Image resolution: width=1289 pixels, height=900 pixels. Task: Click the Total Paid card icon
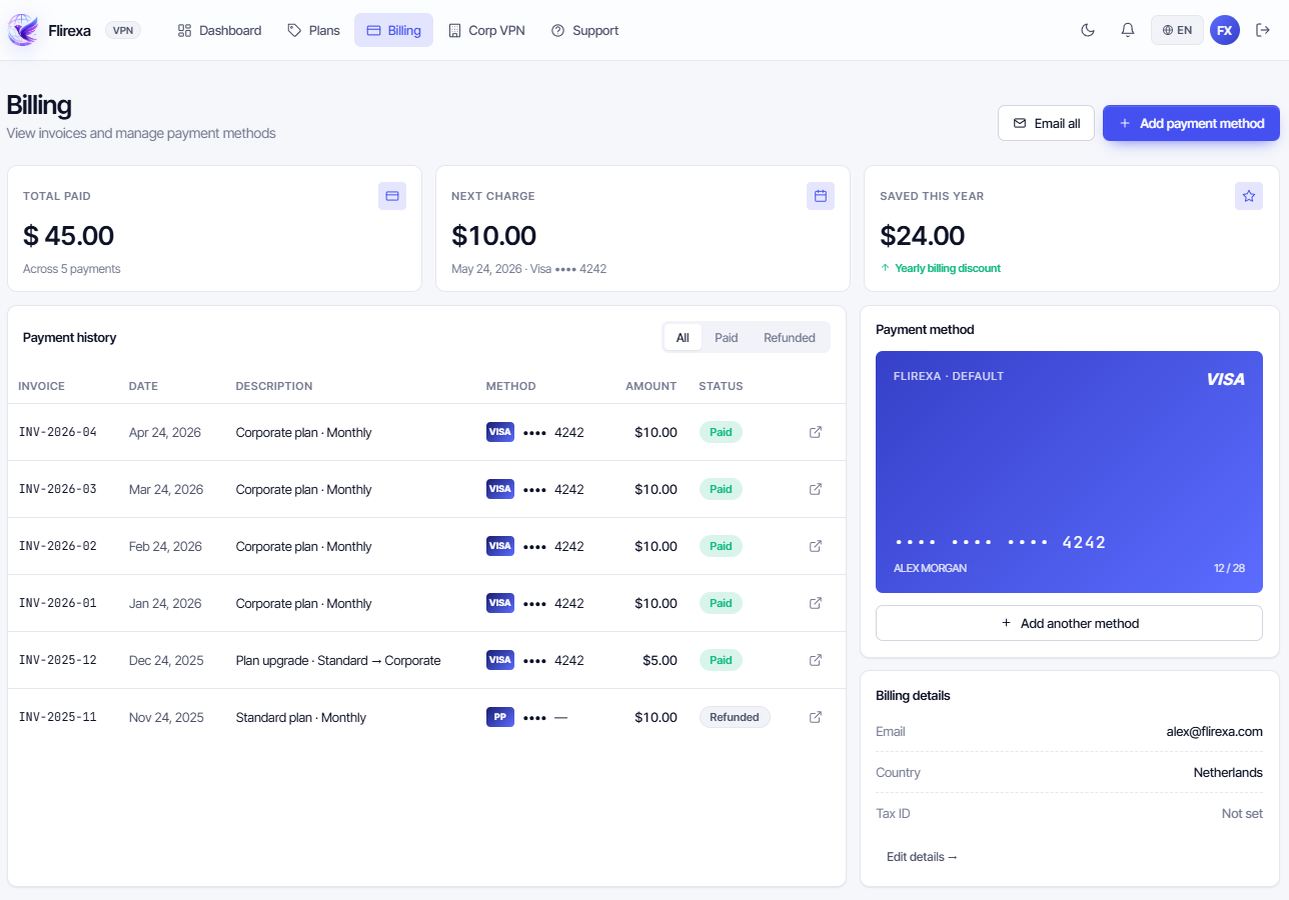(392, 196)
